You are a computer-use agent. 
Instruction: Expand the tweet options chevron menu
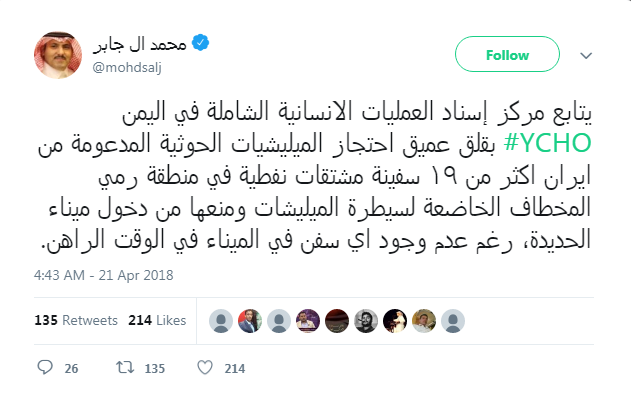coord(586,56)
